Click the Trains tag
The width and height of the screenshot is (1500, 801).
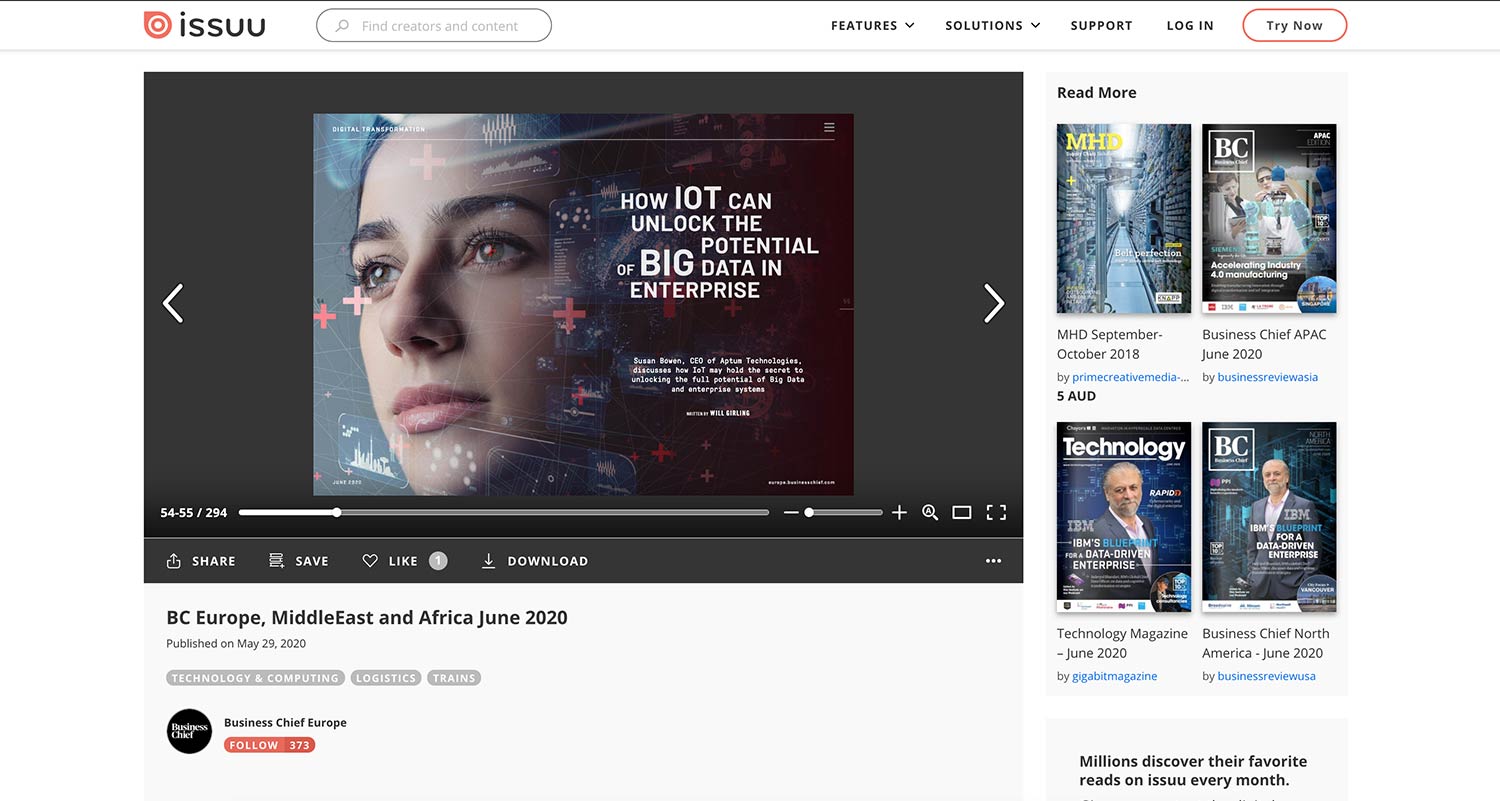[454, 678]
